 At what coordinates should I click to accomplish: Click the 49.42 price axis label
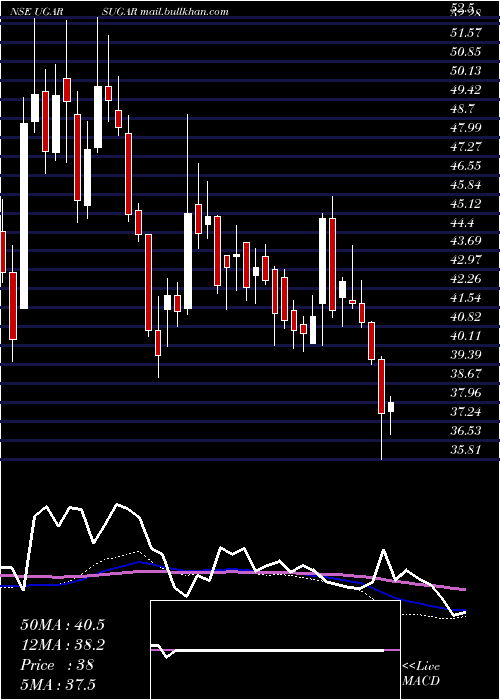click(466, 90)
